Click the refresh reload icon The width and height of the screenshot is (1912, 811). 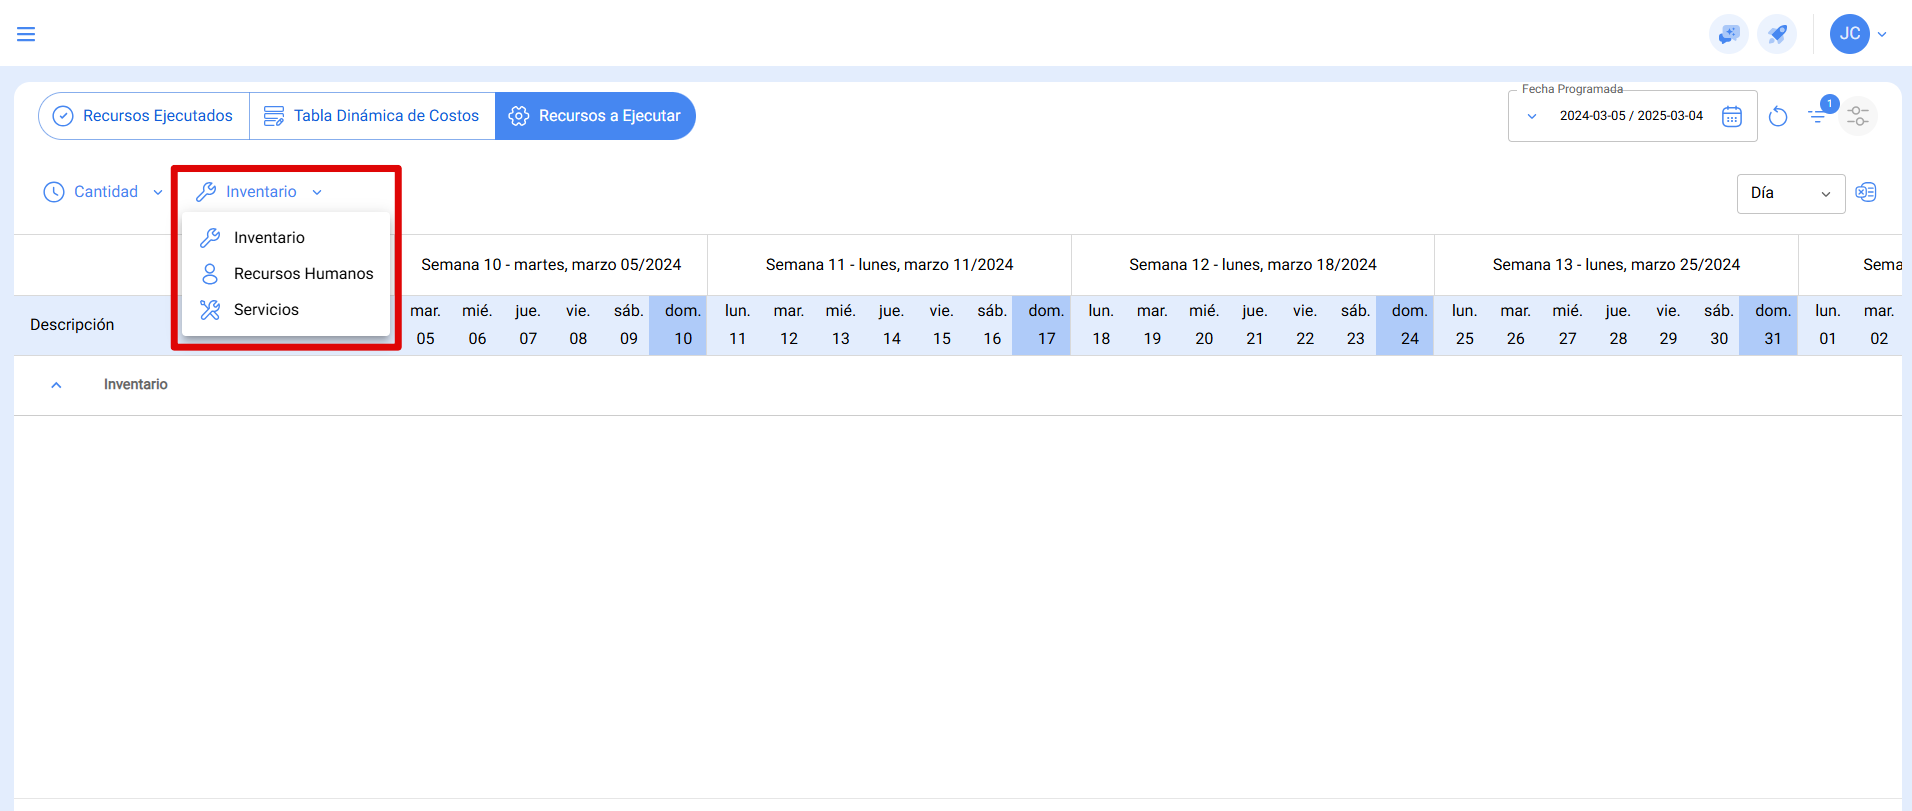click(1778, 116)
